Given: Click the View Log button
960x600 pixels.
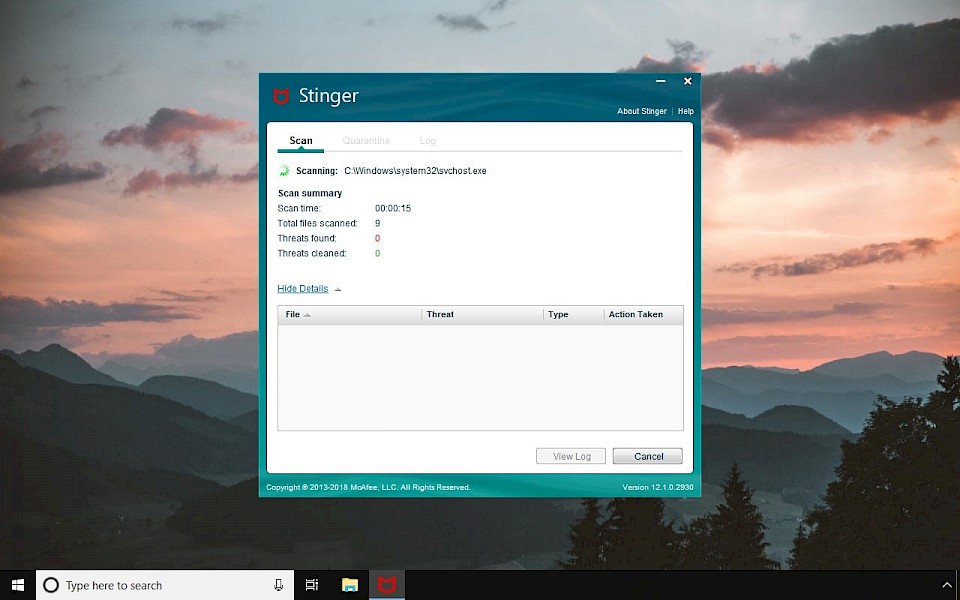Looking at the screenshot, I should pos(571,456).
